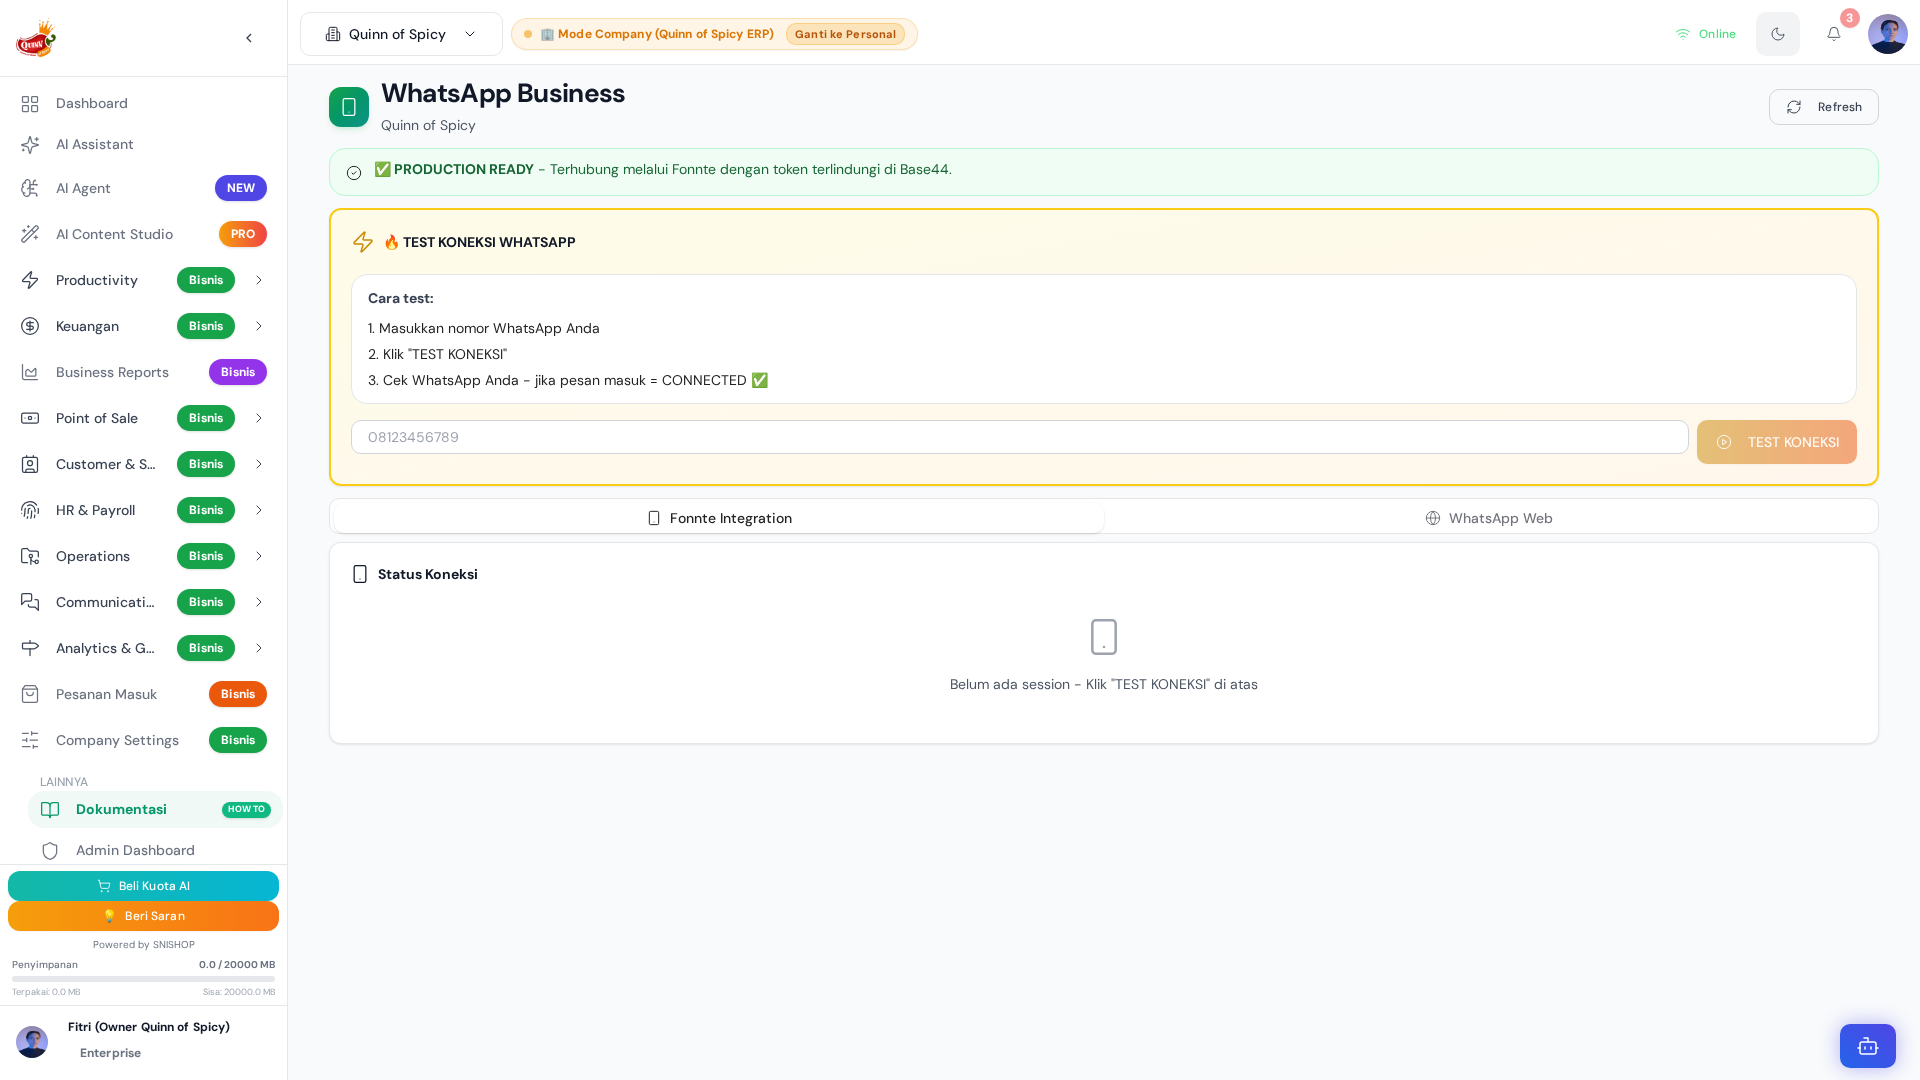Viewport: 1920px width, 1080px height.
Task: Open notifications bell with 3 badge
Action: 1834,34
